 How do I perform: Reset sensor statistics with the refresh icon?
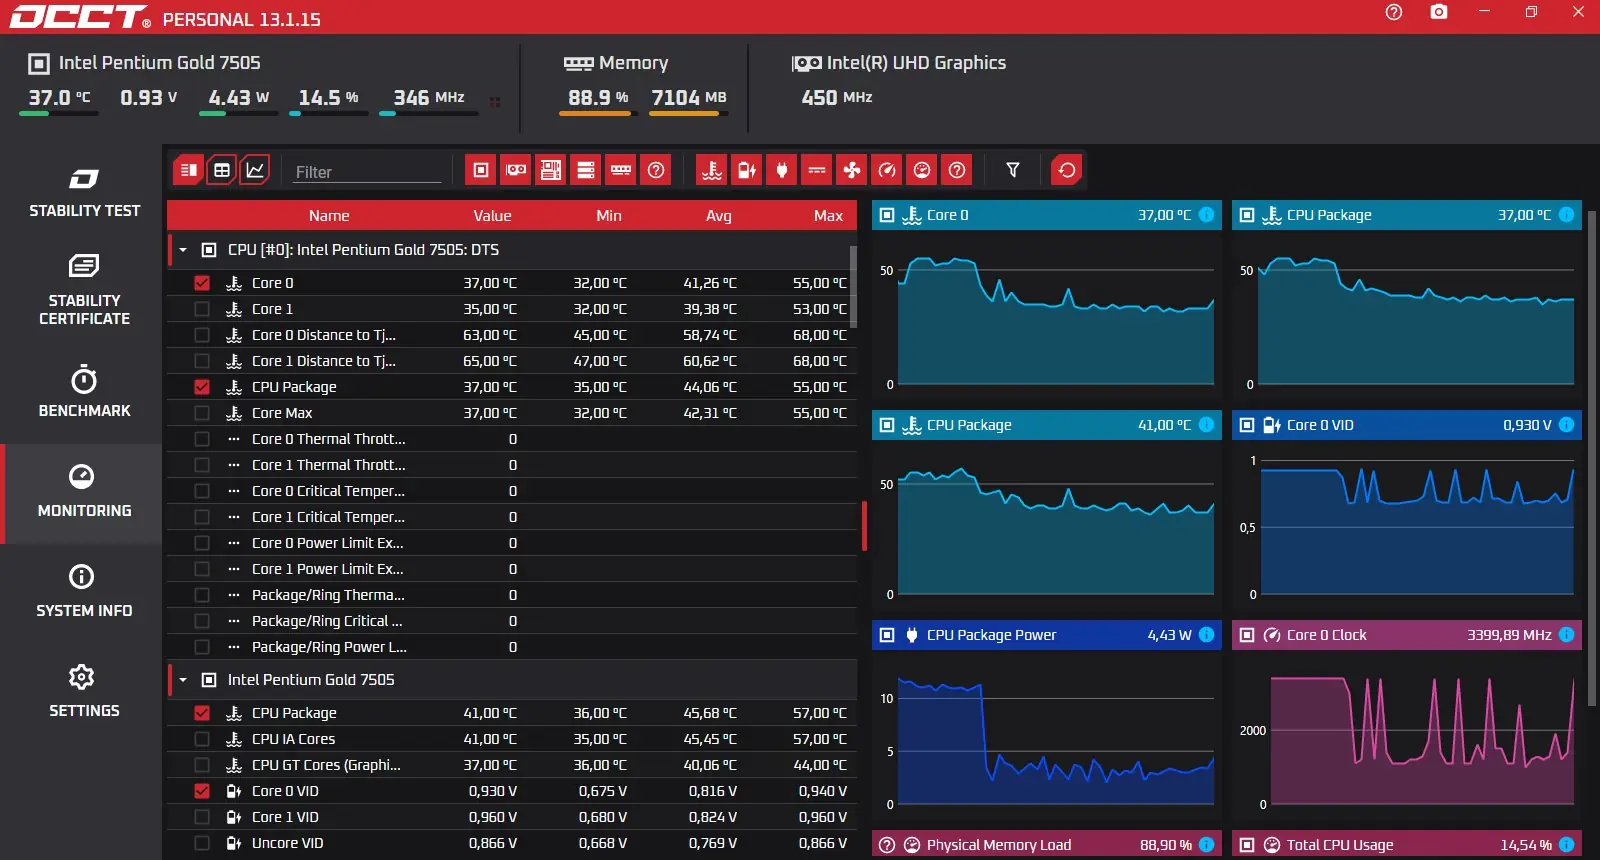pos(1067,170)
